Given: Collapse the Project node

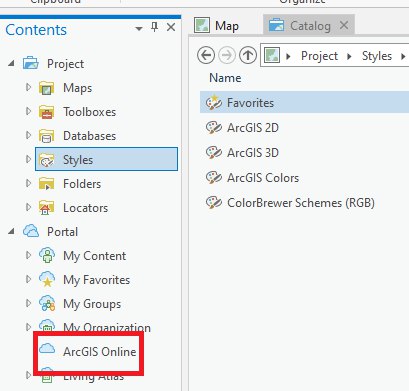Looking at the screenshot, I should point(11,63).
